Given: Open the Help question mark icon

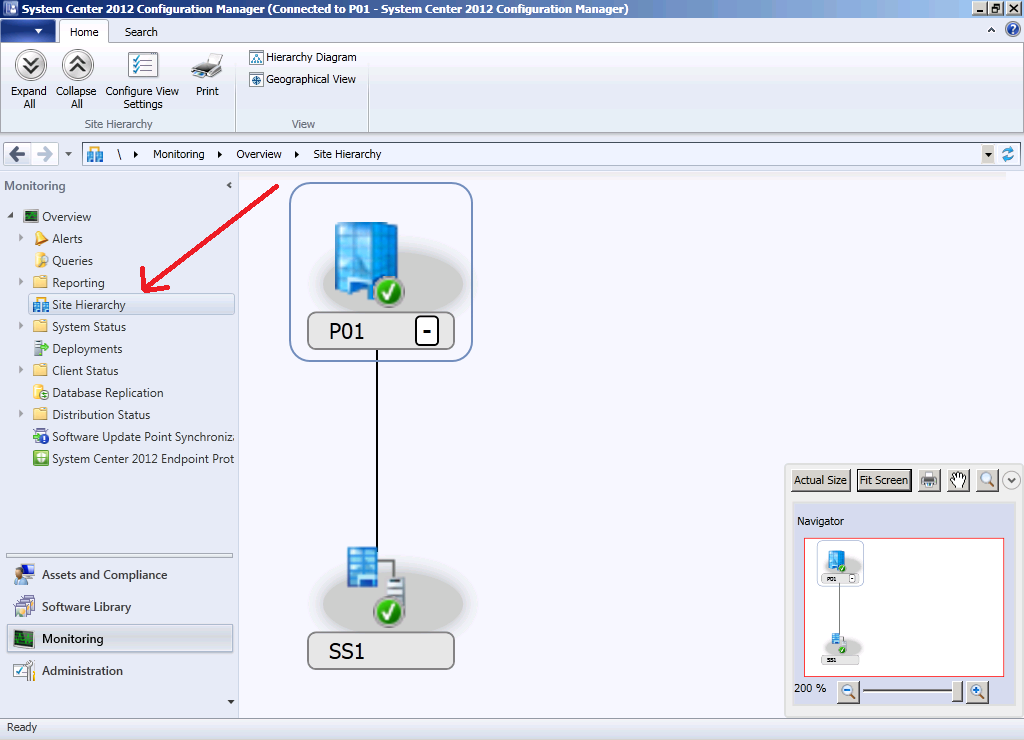Looking at the screenshot, I should [1013, 29].
